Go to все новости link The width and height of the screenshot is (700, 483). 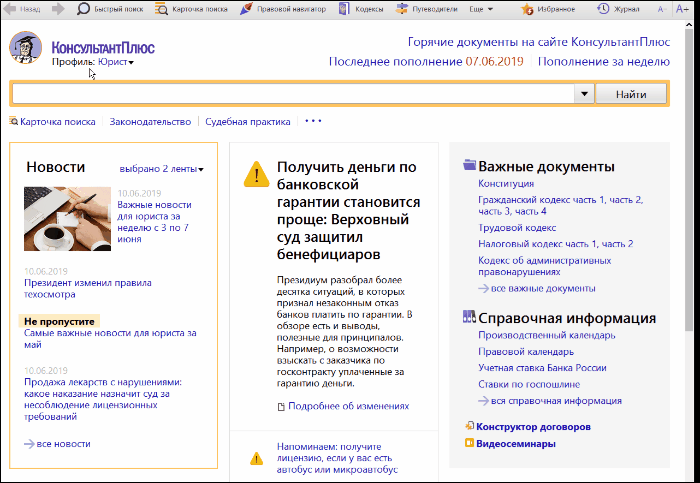point(63,444)
